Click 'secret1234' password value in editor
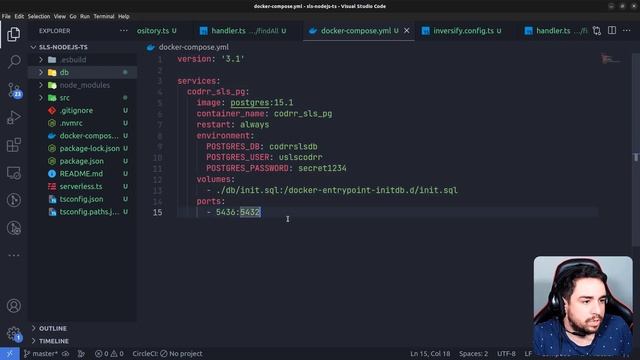The image size is (640, 360). (x=322, y=168)
